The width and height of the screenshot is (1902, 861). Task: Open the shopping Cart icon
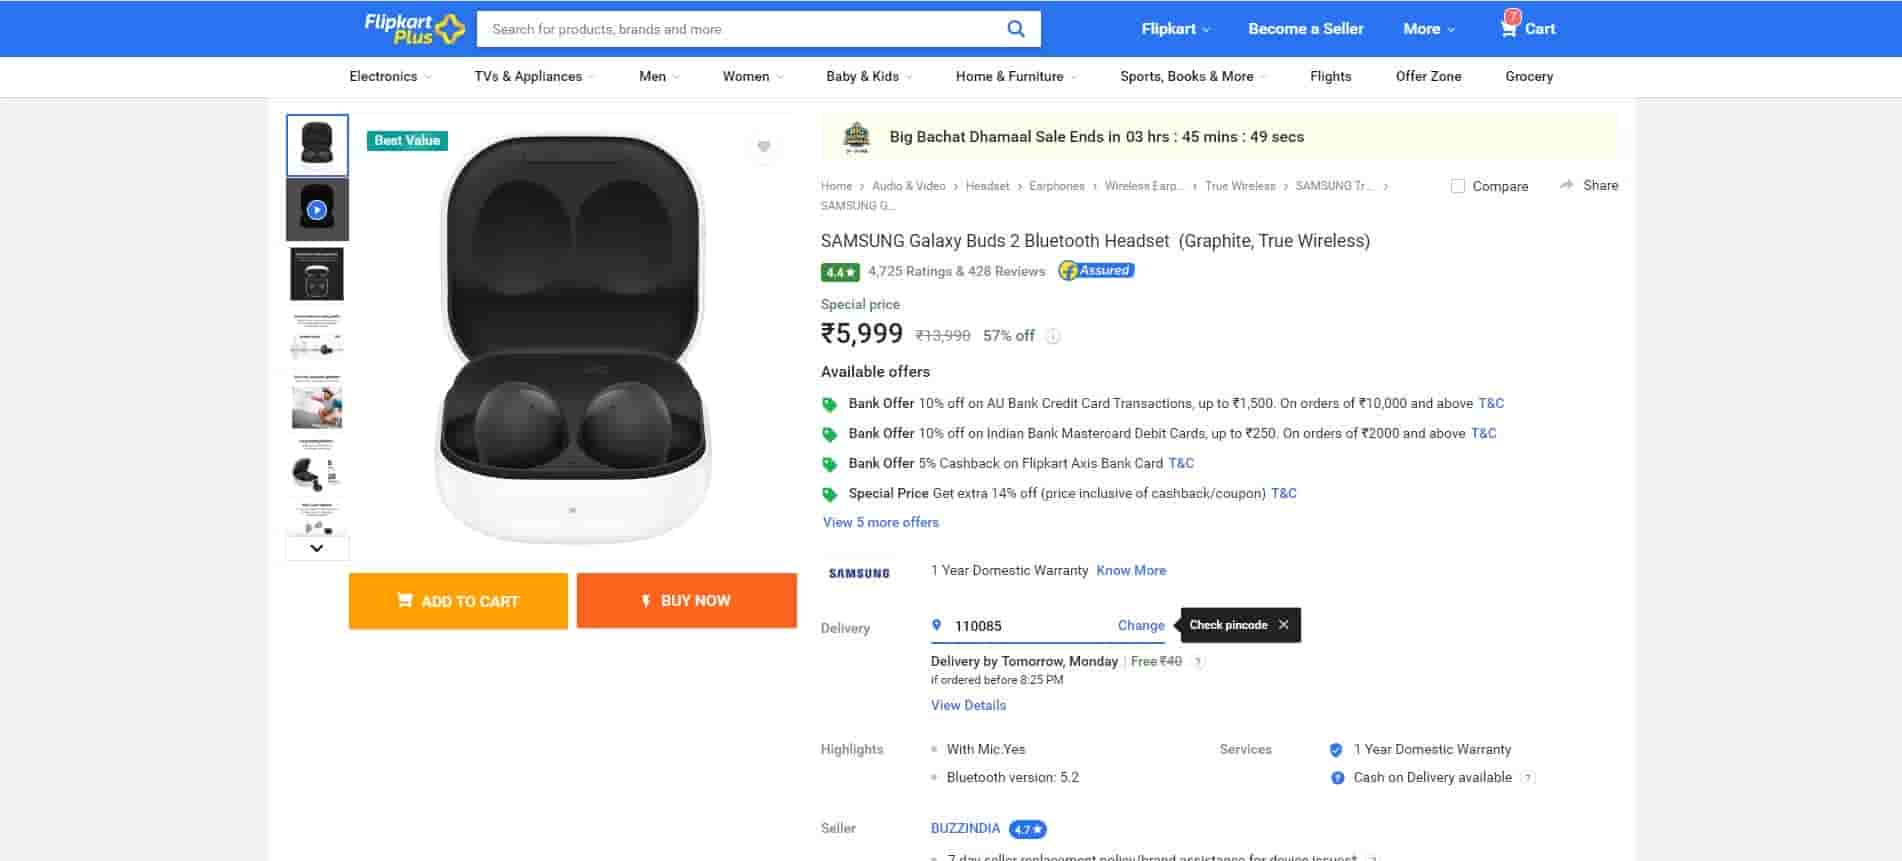pyautogui.click(x=1509, y=27)
